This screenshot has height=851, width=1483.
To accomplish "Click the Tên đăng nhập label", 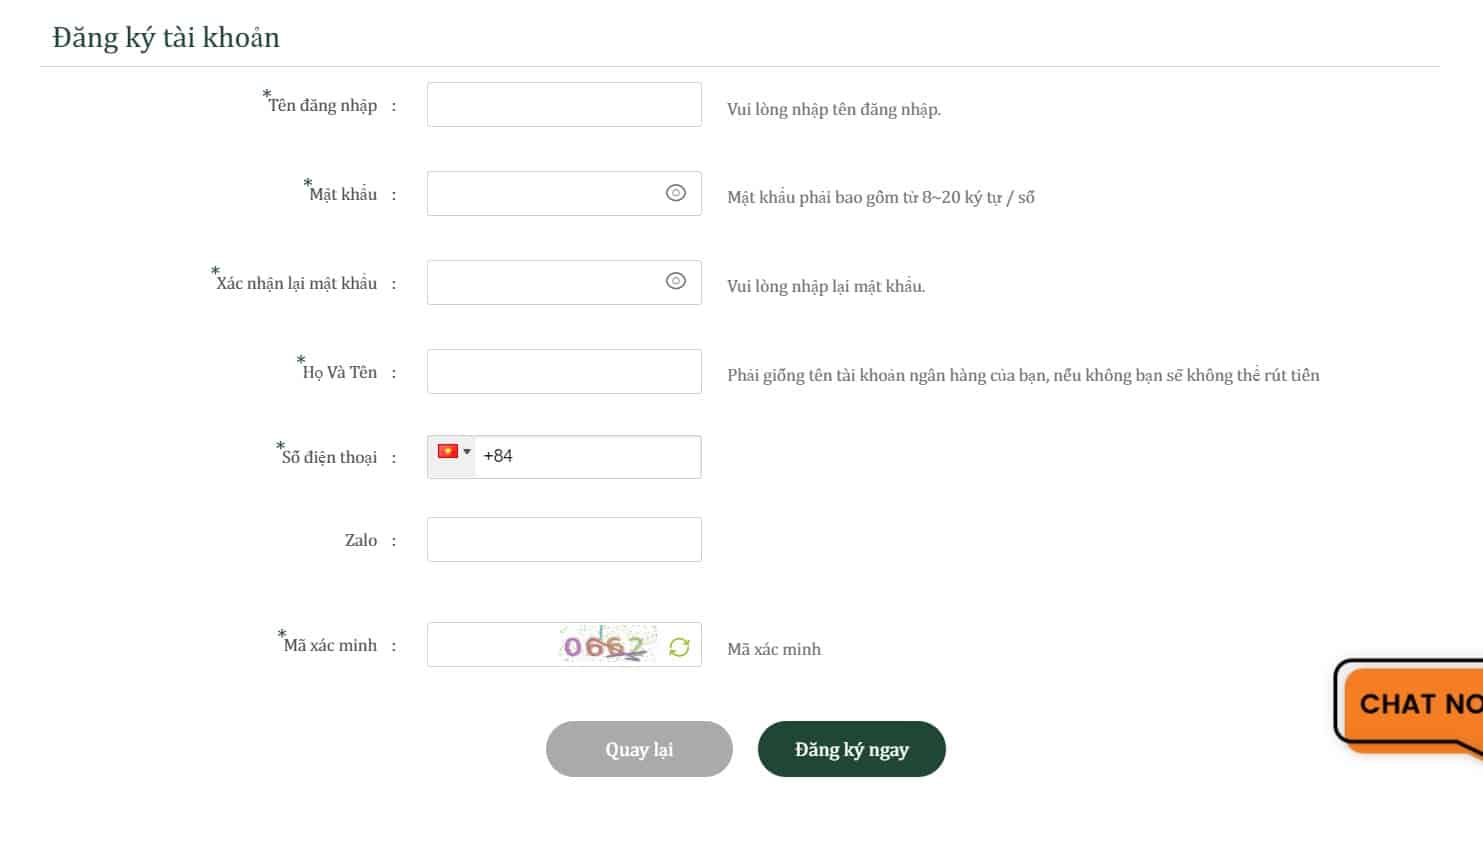I will pyautogui.click(x=322, y=105).
